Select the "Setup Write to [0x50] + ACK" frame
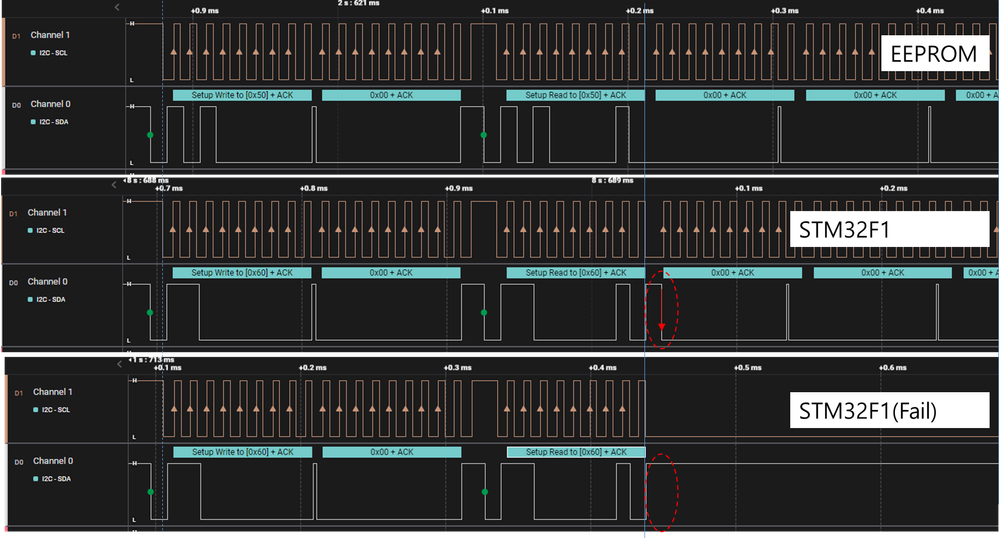999x538 pixels. pos(241,95)
